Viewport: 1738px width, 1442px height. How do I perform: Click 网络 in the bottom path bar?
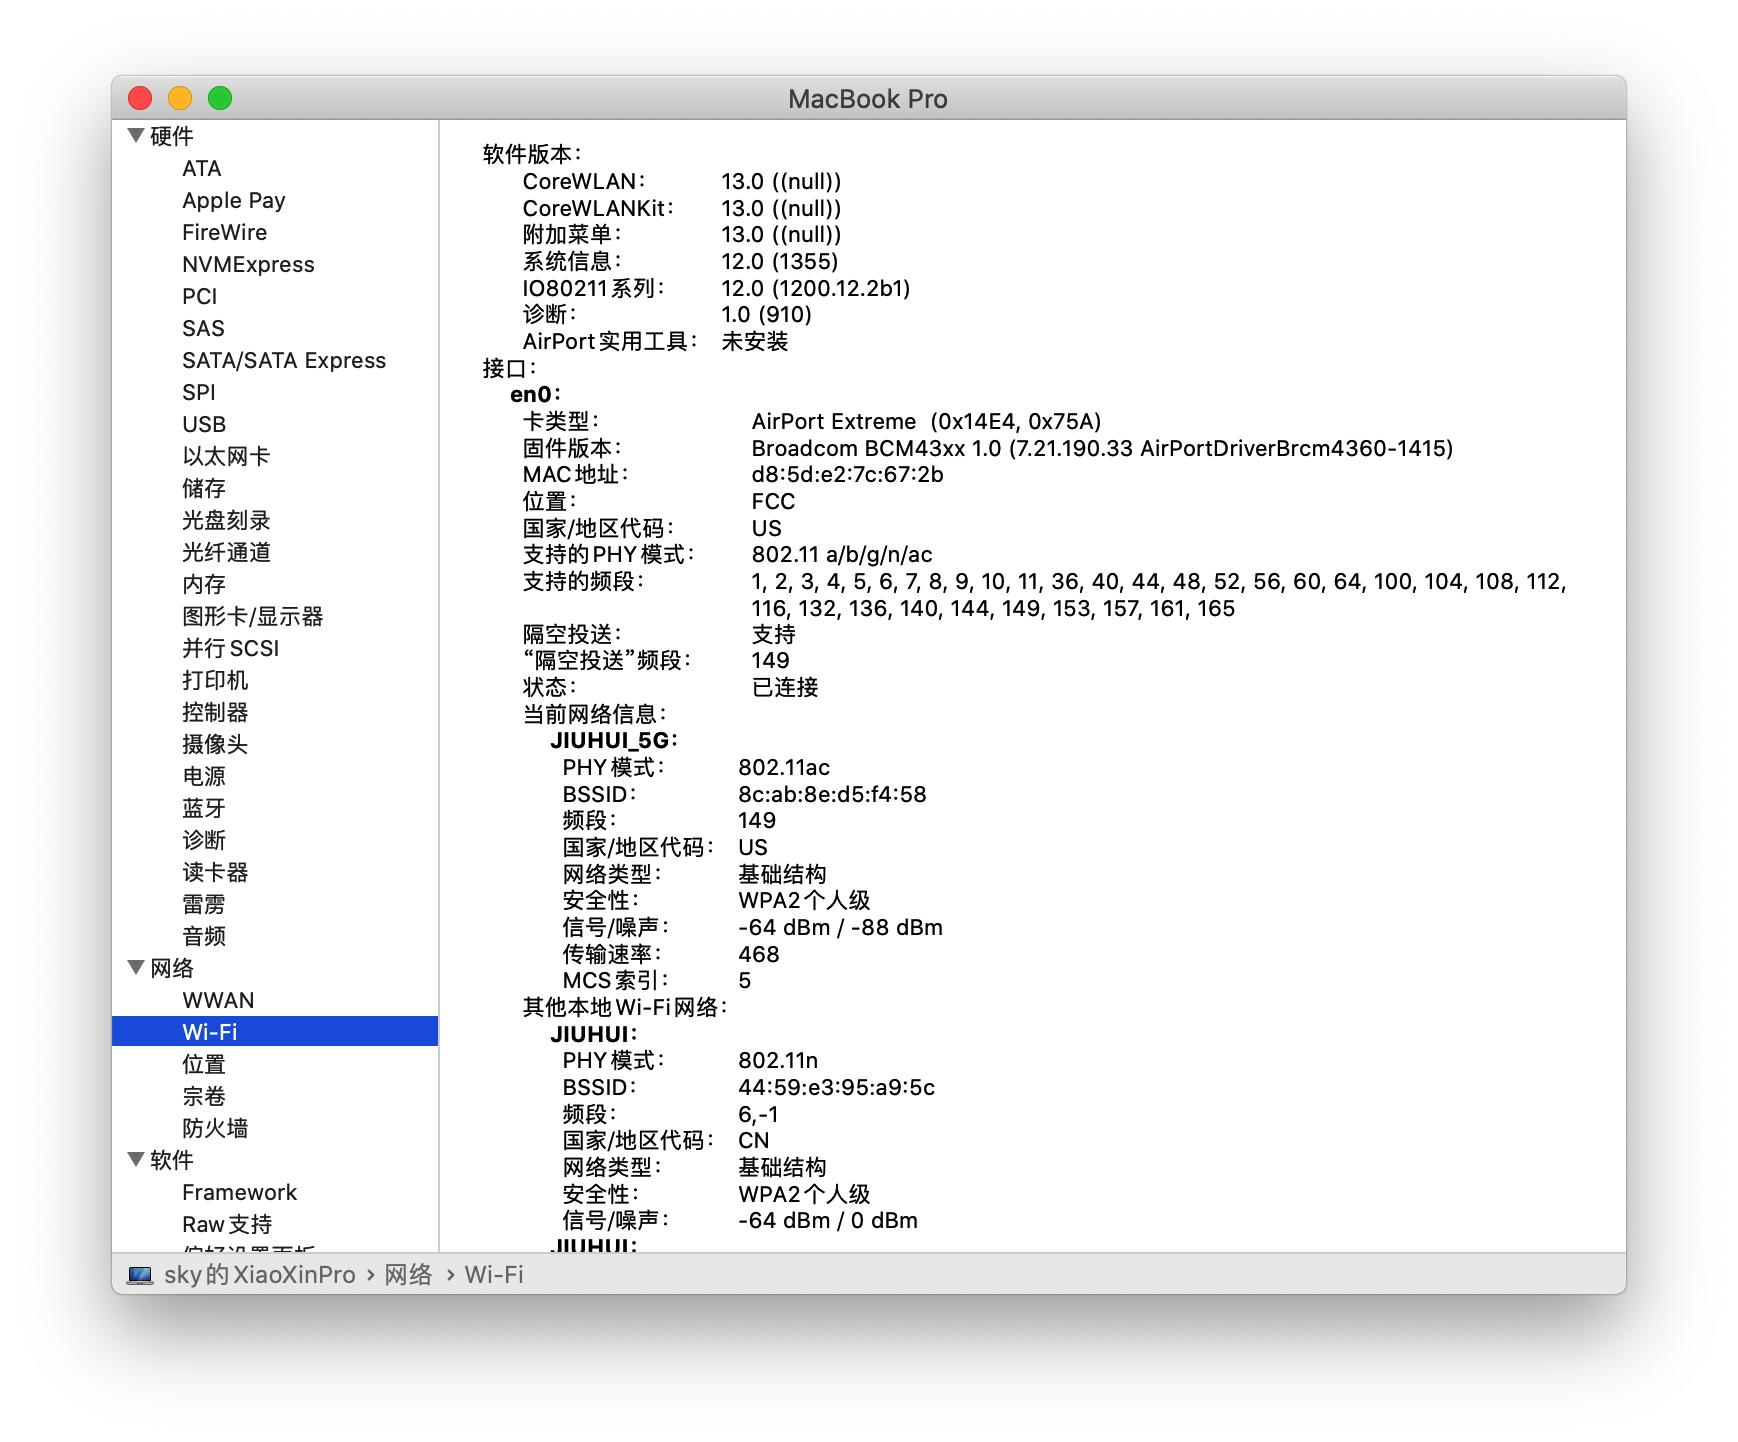408,1275
